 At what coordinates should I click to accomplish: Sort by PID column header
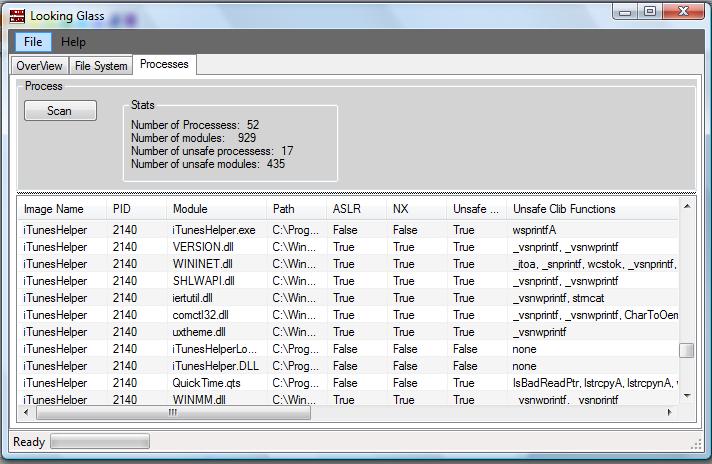[x=137, y=209]
